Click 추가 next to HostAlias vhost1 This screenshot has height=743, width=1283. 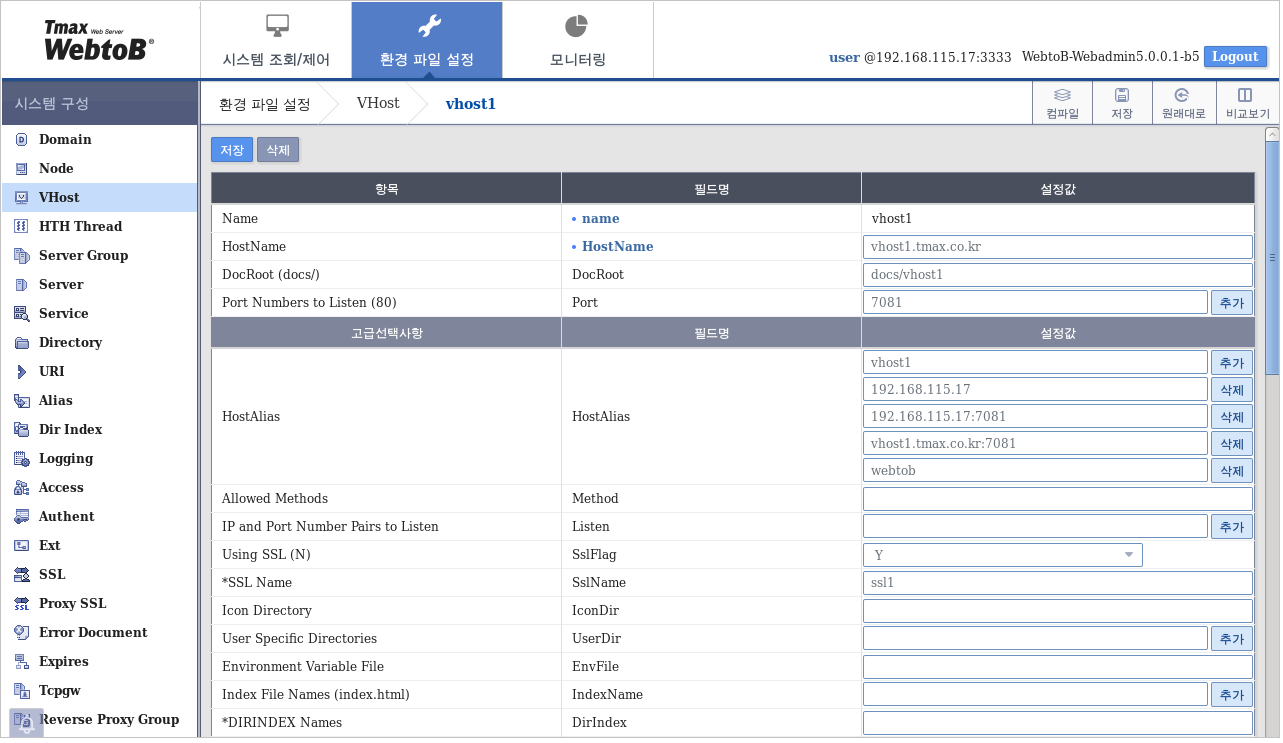(x=1232, y=363)
